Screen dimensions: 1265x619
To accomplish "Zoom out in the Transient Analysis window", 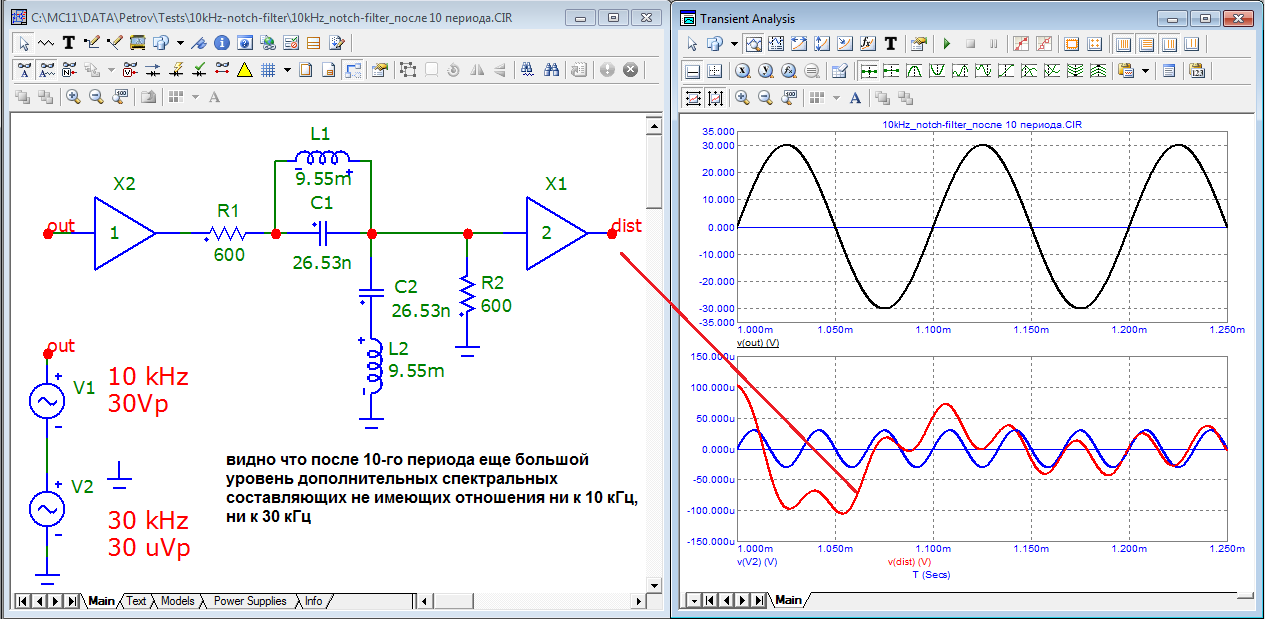I will tap(765, 98).
